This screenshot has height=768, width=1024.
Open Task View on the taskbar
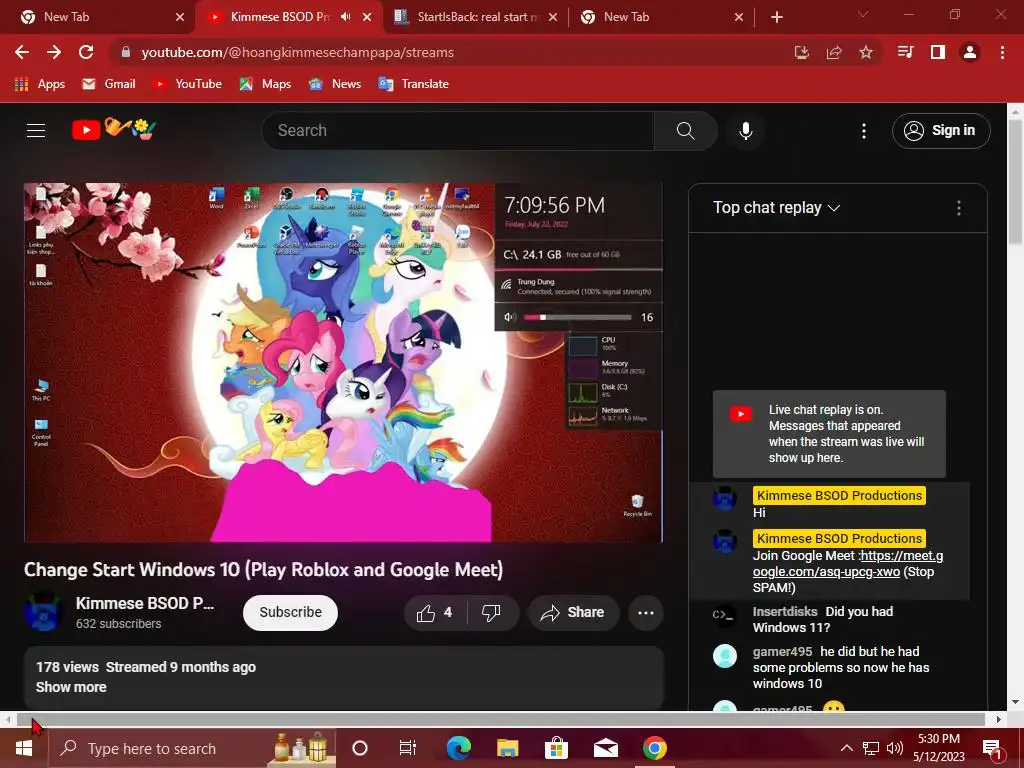(408, 748)
